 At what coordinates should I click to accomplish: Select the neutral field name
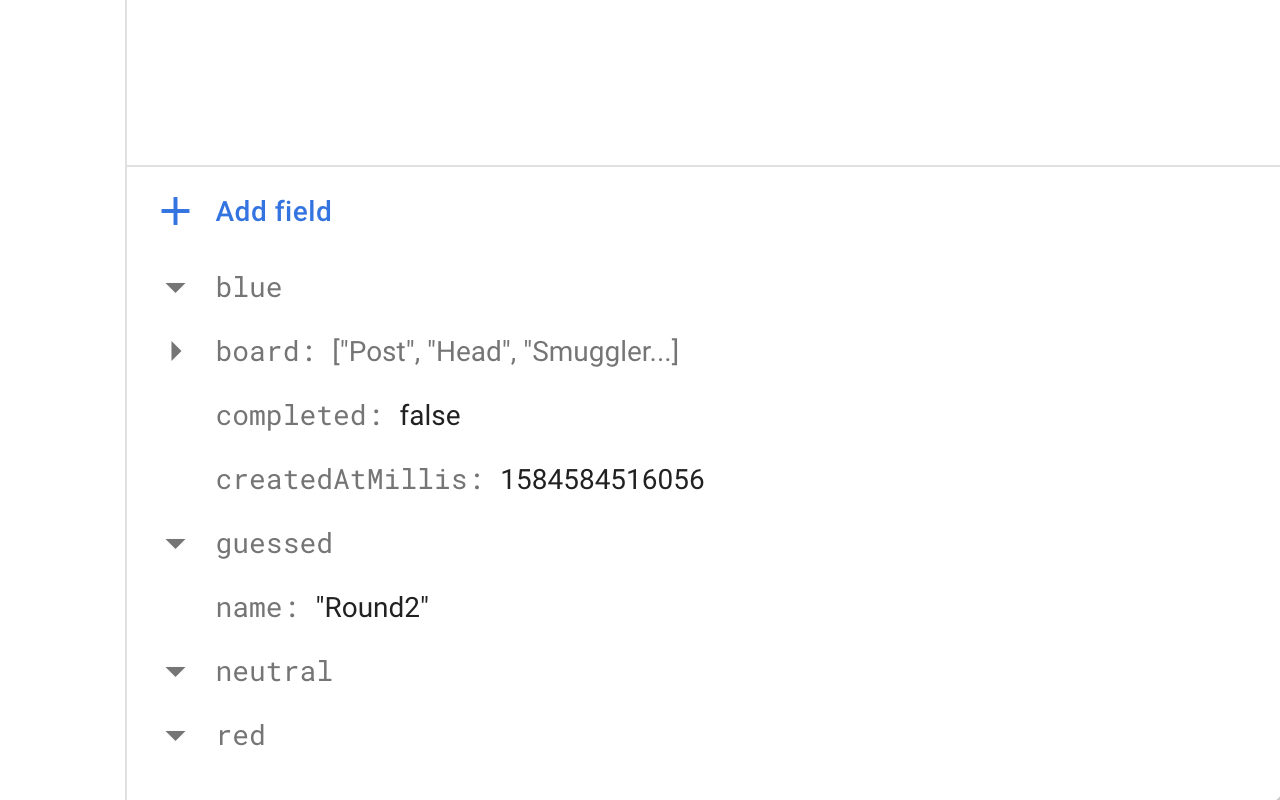click(x=274, y=671)
